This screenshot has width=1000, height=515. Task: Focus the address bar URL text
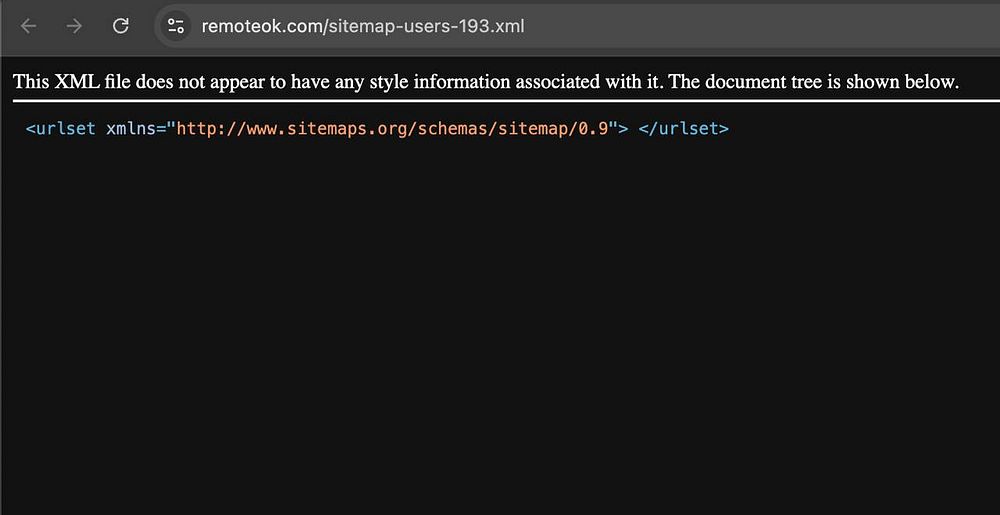tap(363, 26)
